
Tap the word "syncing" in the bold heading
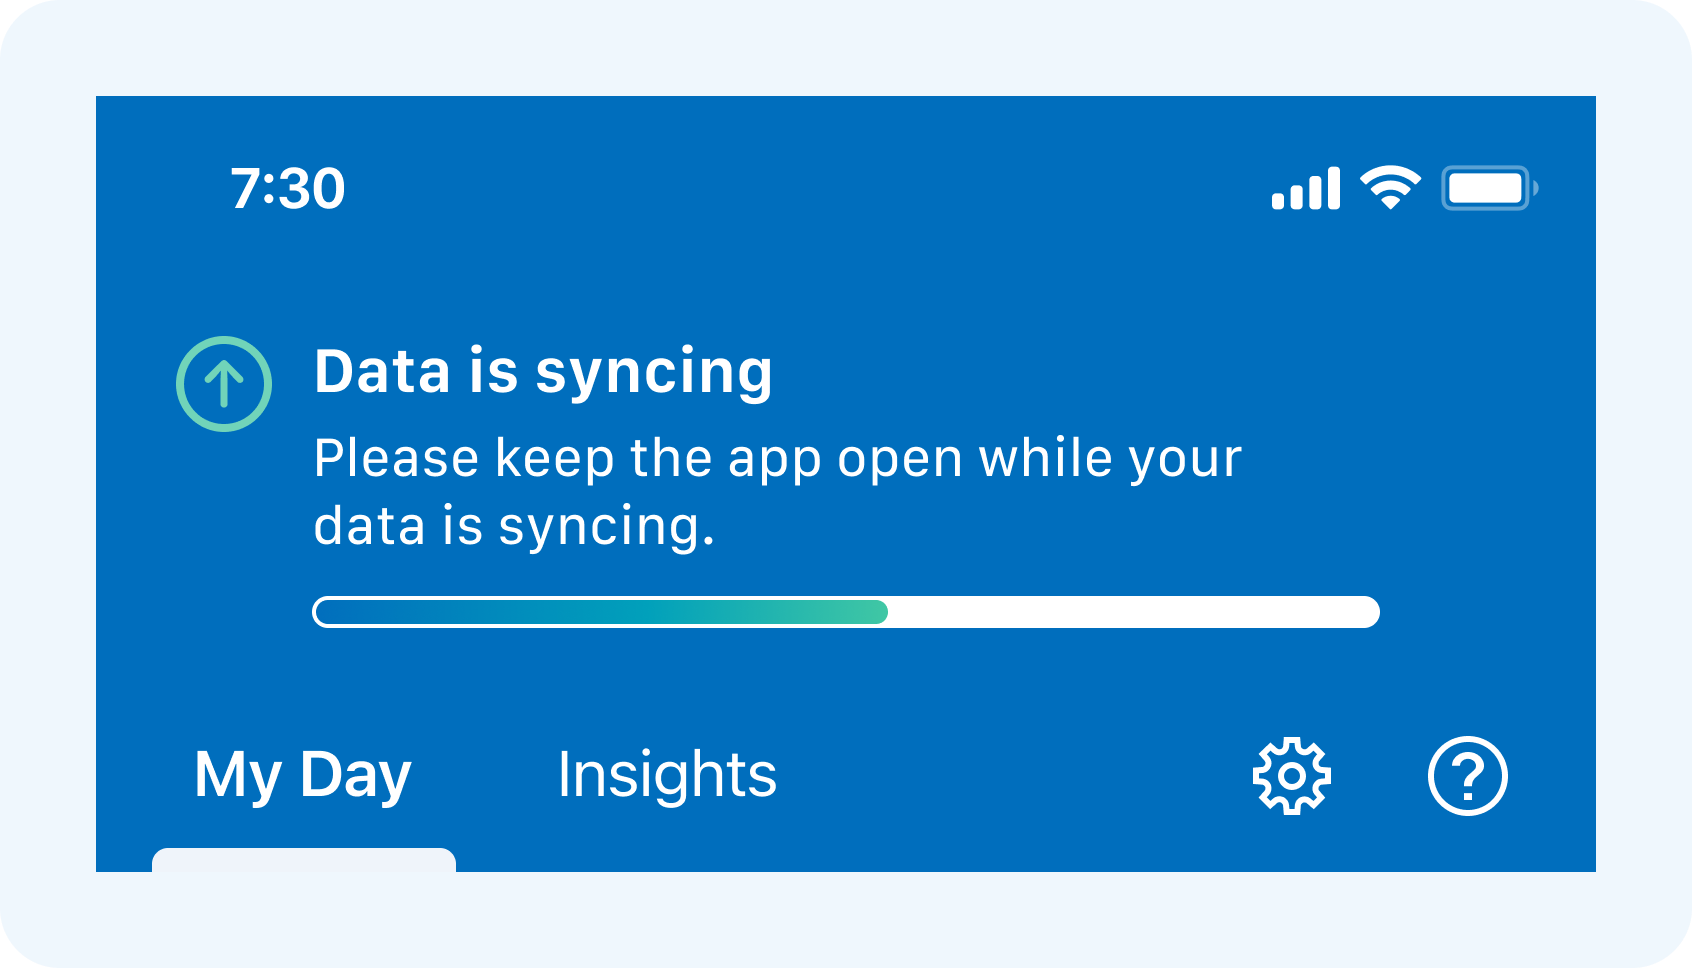coord(654,374)
